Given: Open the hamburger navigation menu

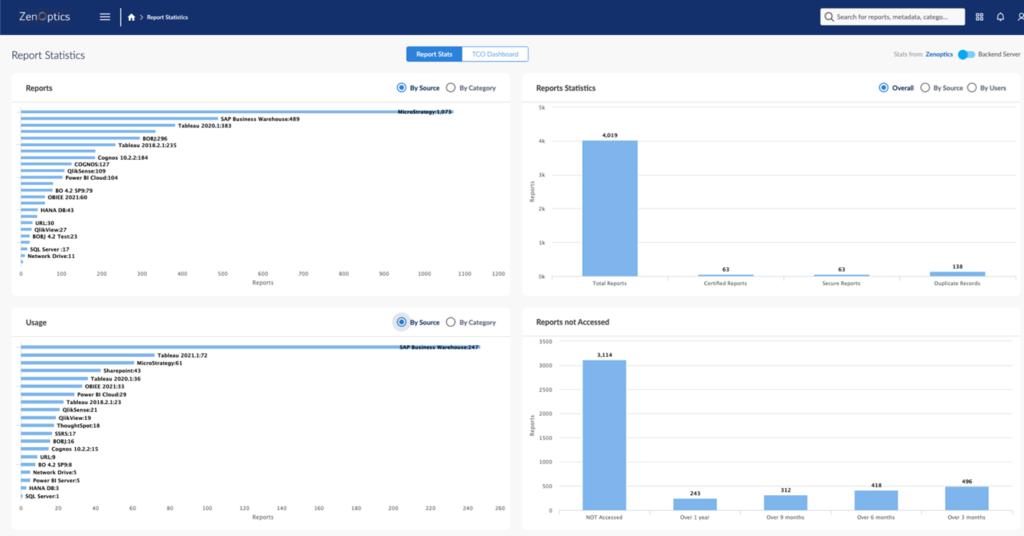Looking at the screenshot, I should [x=104, y=17].
